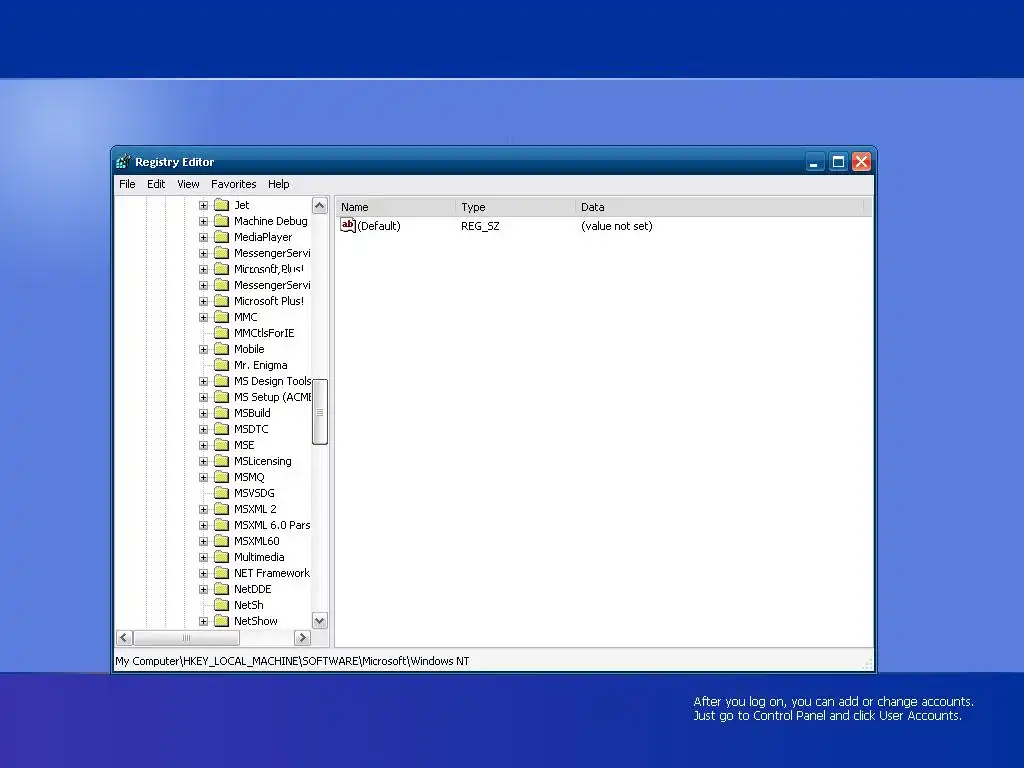Click the horizontal scrollbar right arrow
Image resolution: width=1024 pixels, height=768 pixels.
(302, 637)
